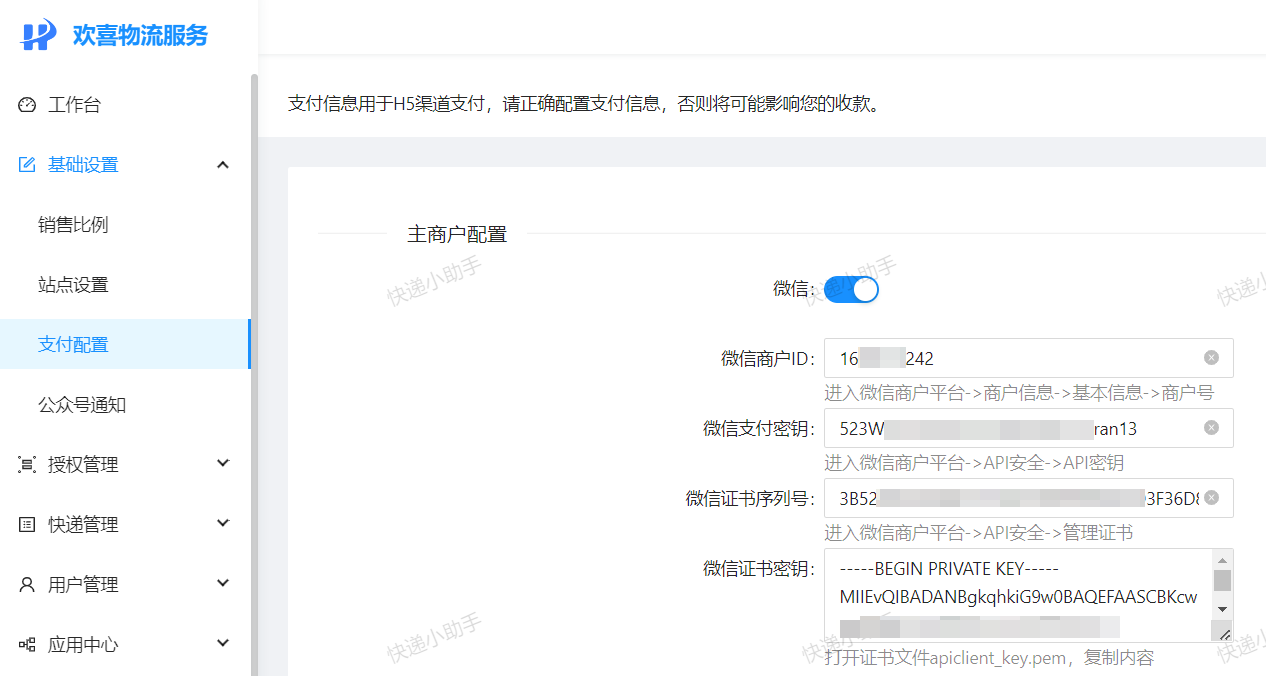The height and width of the screenshot is (676, 1266).
Task: Click the down arrow of the 微信证书密钥 scrollbar
Action: [x=1222, y=609]
